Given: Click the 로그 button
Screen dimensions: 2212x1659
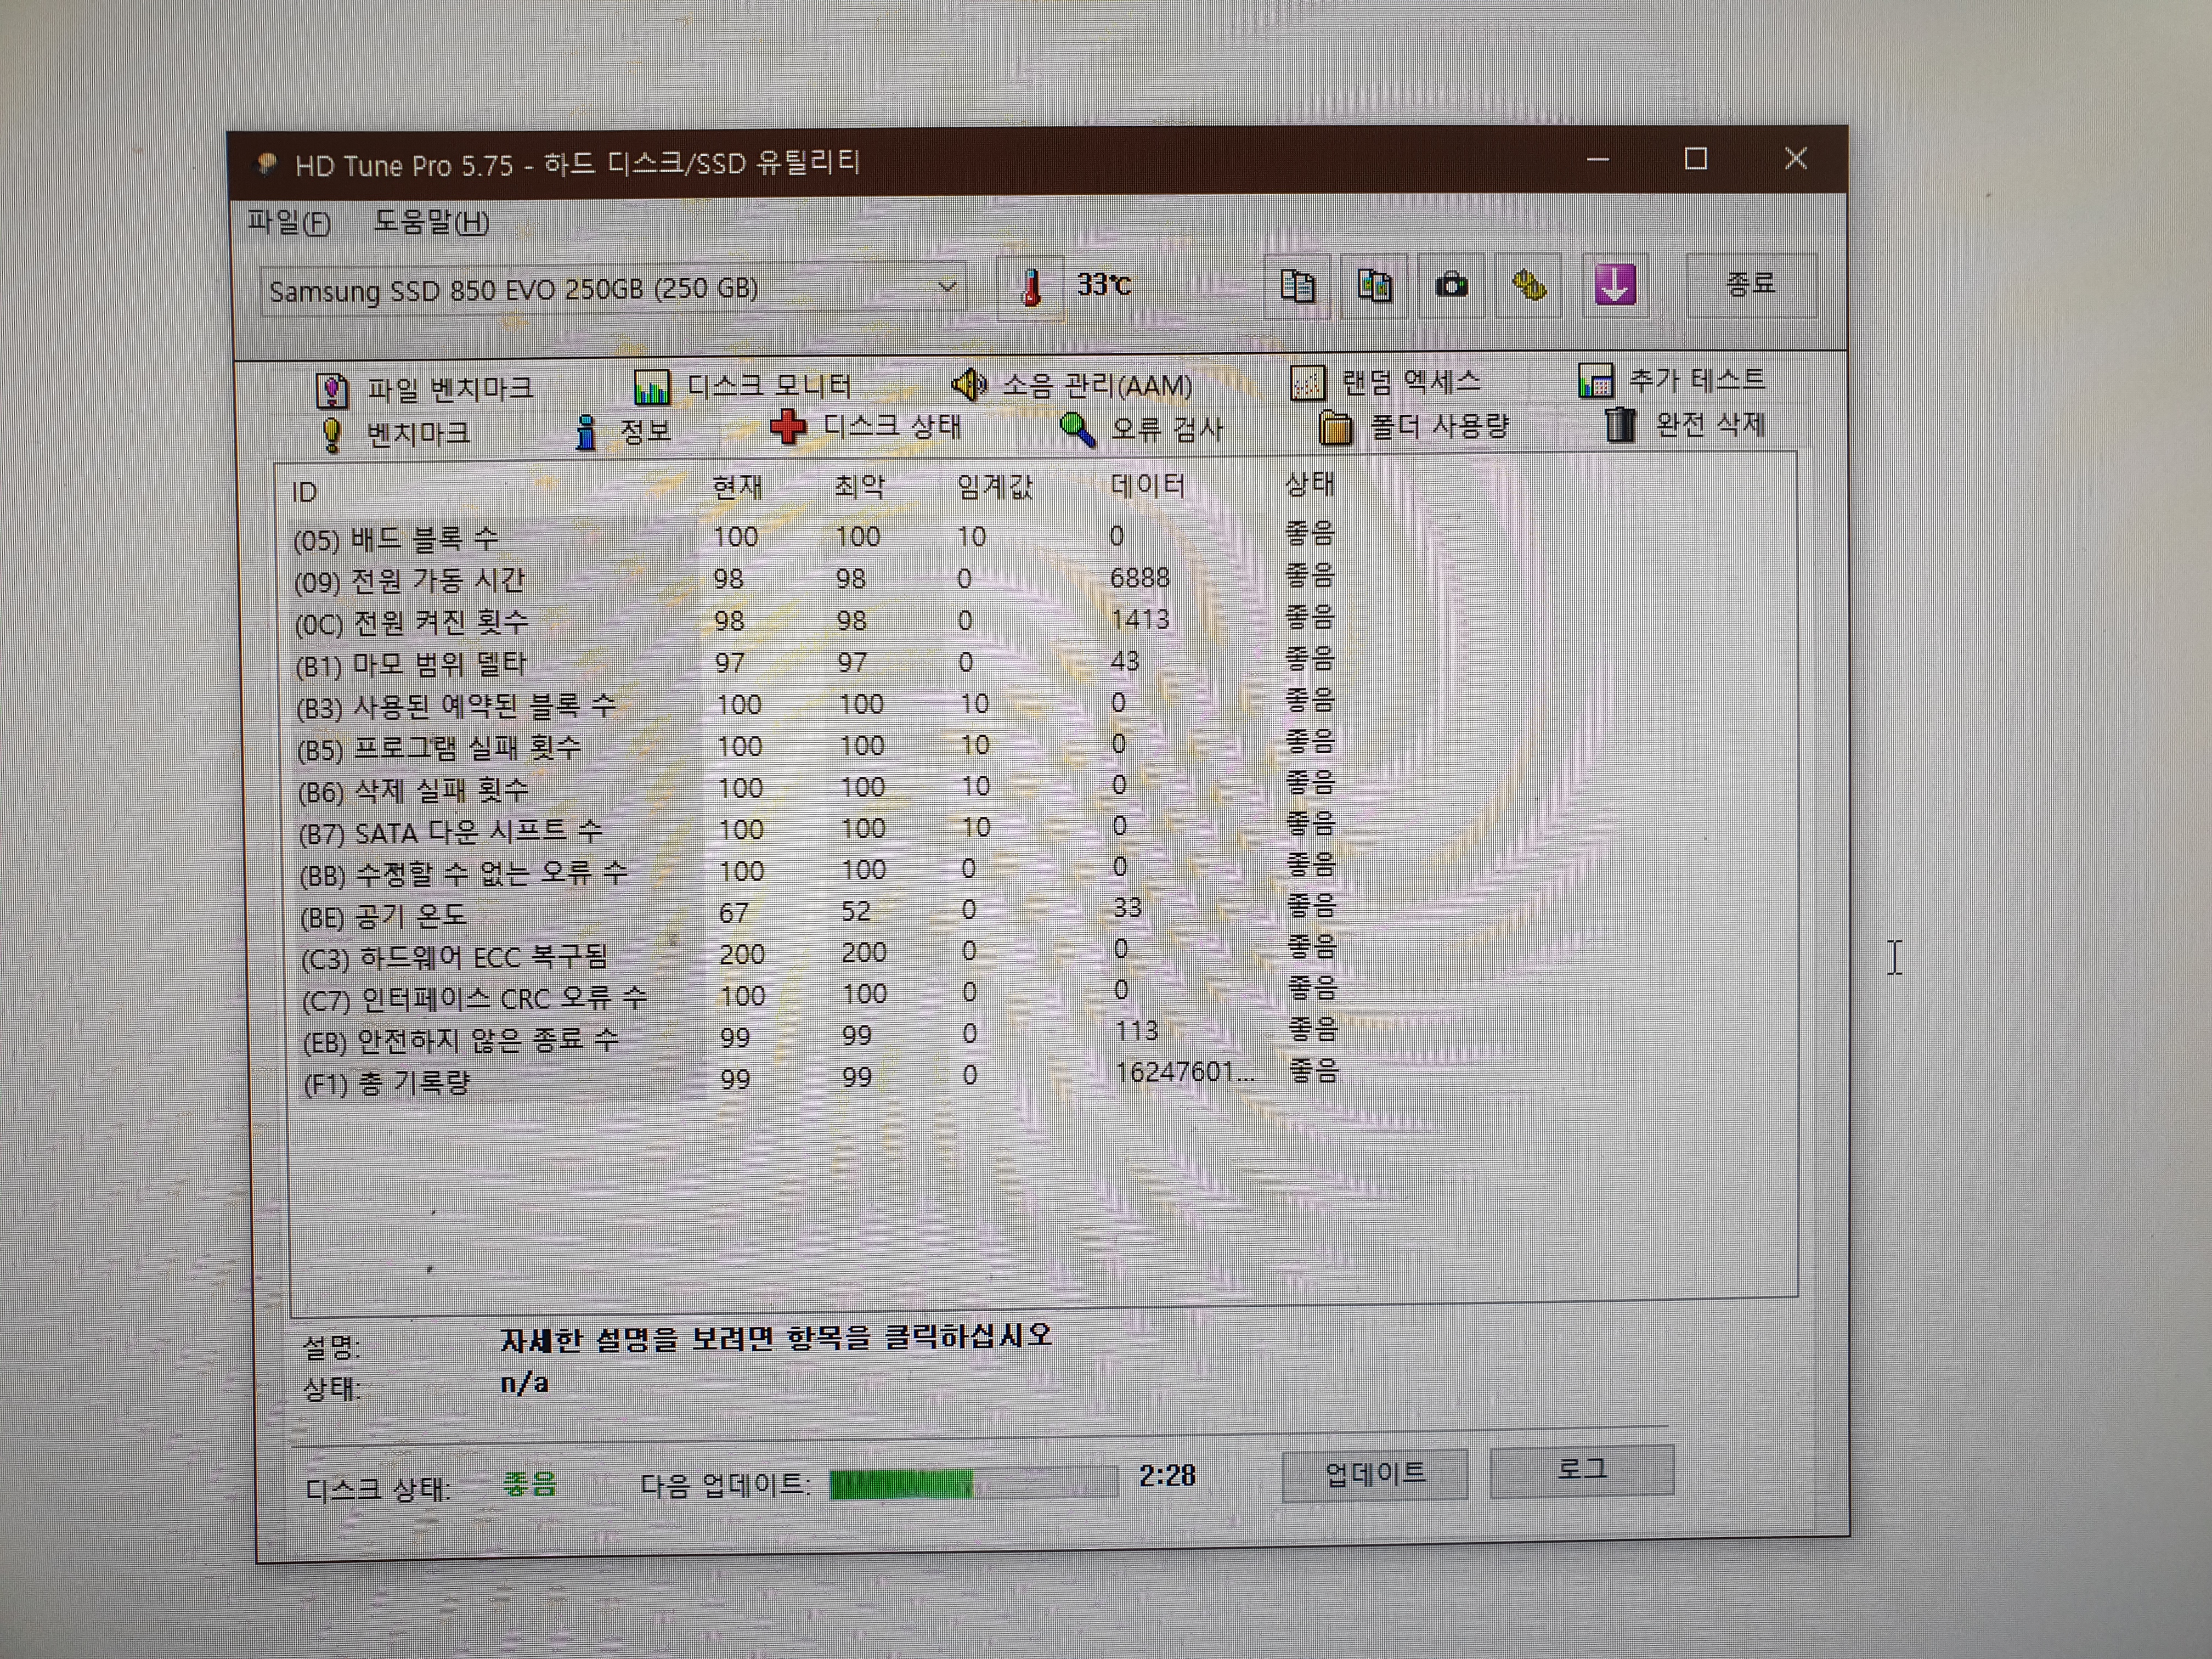Looking at the screenshot, I should (x=1582, y=1470).
